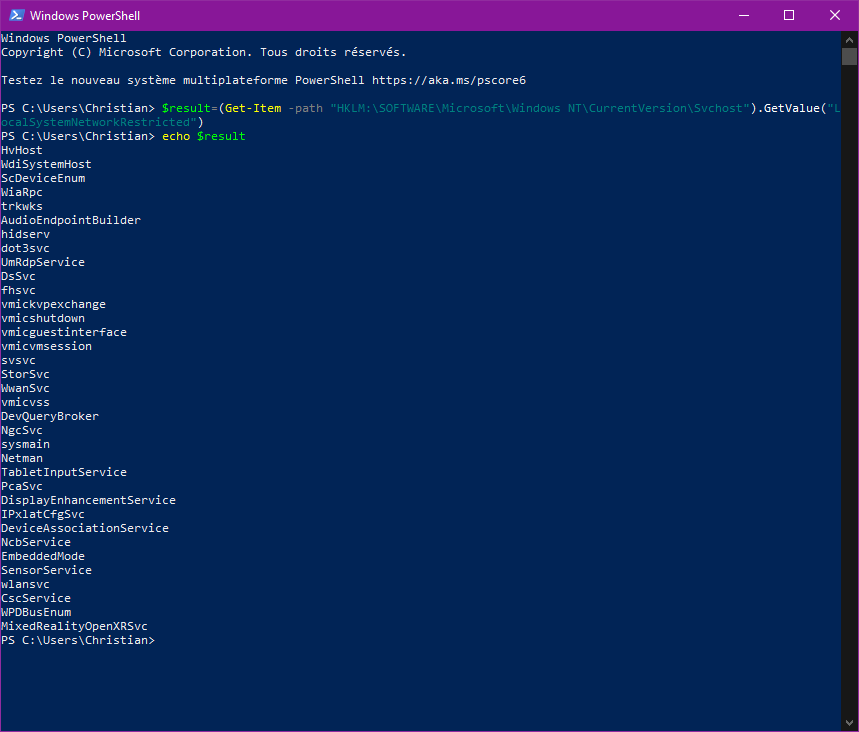Click the DisplayEnhancementService output line

coord(88,500)
